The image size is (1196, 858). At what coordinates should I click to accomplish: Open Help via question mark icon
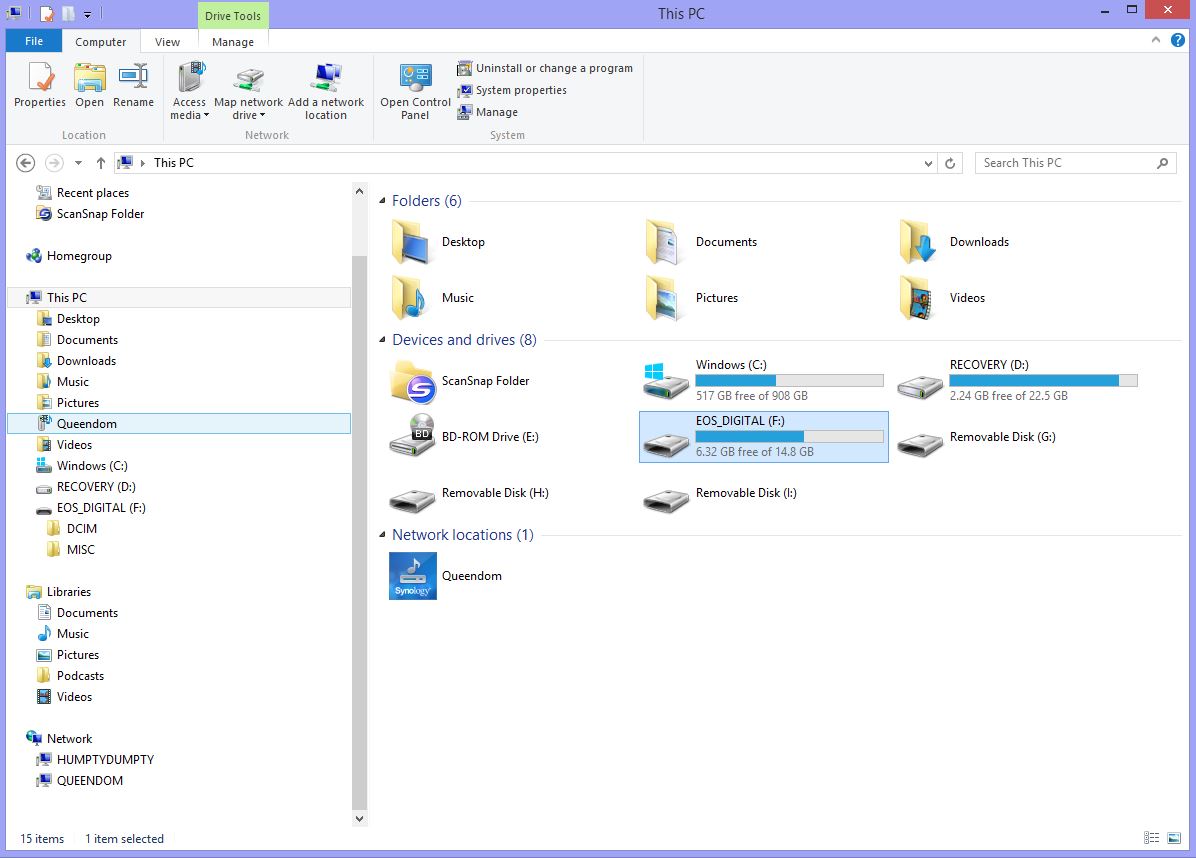coord(1178,40)
